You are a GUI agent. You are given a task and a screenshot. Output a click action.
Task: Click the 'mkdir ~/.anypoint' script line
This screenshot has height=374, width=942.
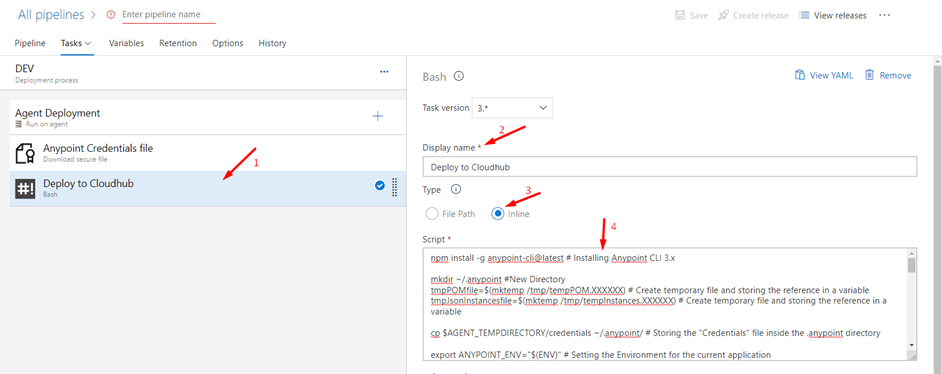498,280
